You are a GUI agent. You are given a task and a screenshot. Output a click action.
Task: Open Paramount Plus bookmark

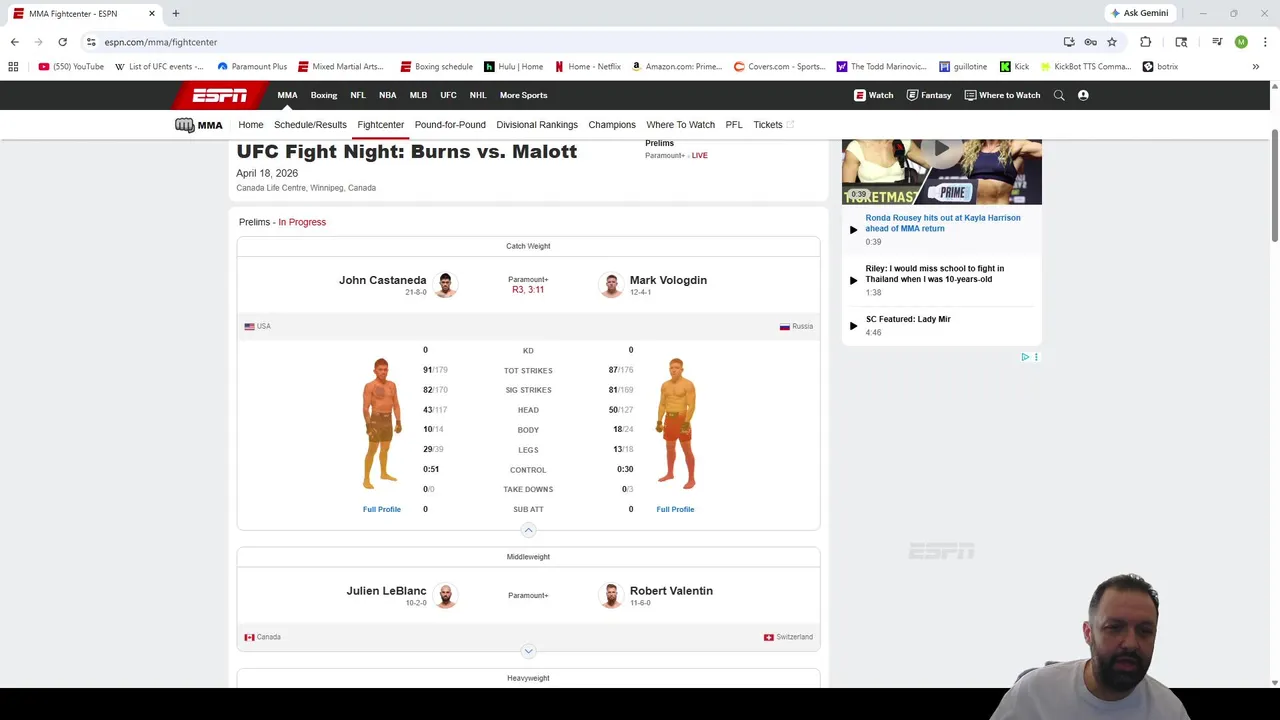click(252, 67)
